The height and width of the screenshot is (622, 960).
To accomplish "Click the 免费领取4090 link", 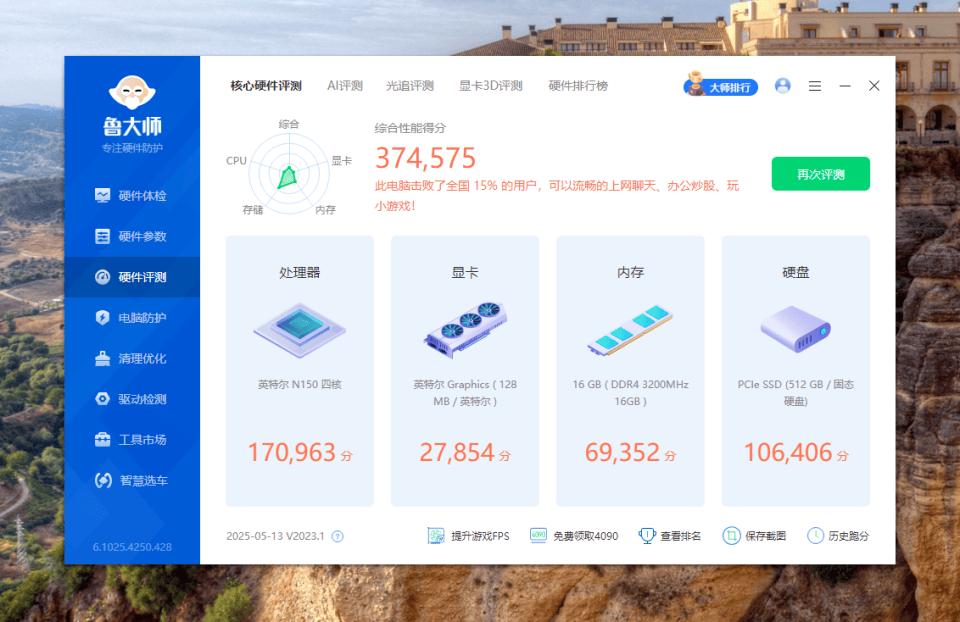I will pyautogui.click(x=574, y=536).
